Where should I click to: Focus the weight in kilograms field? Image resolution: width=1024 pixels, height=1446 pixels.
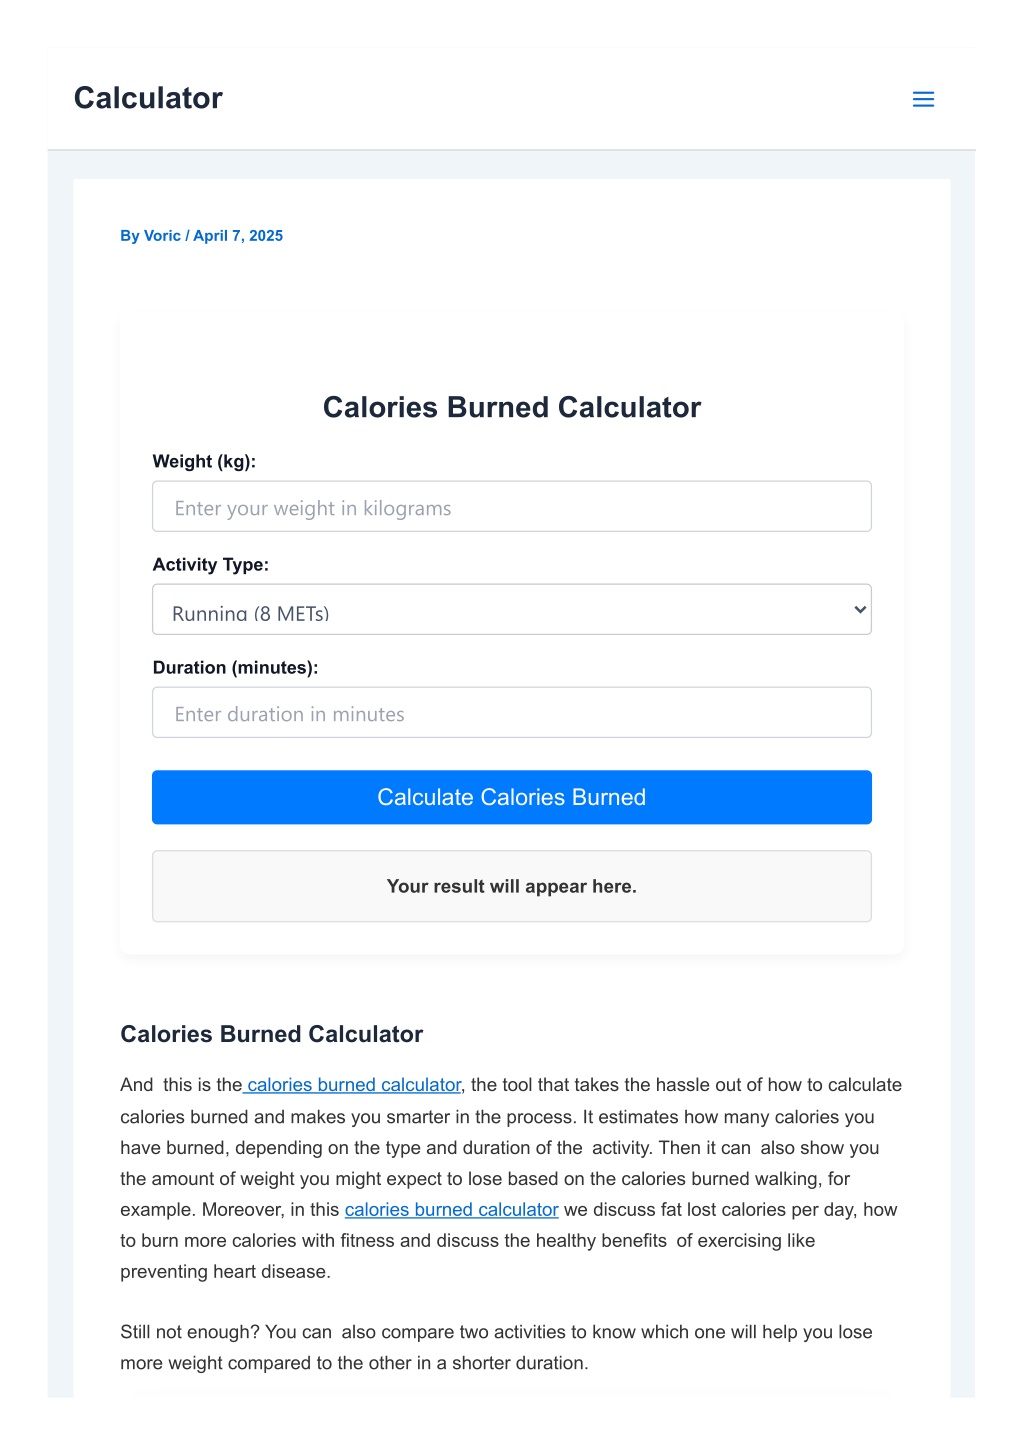pyautogui.click(x=512, y=507)
